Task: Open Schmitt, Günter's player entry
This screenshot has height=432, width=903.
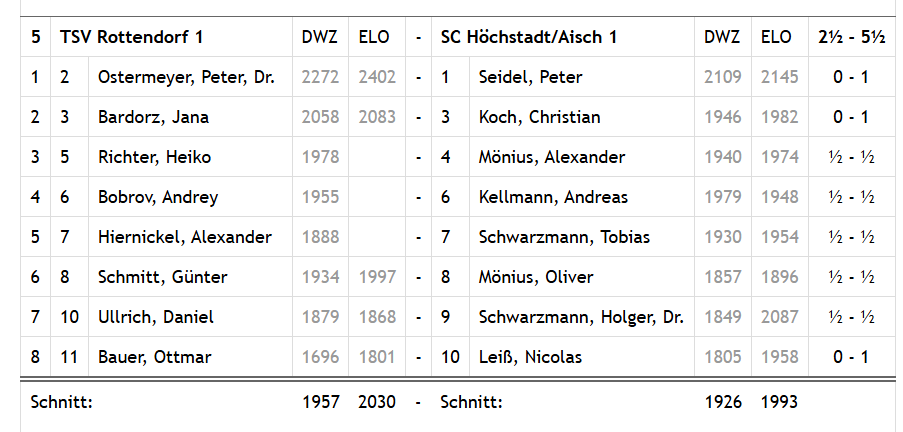Action: coord(162,277)
